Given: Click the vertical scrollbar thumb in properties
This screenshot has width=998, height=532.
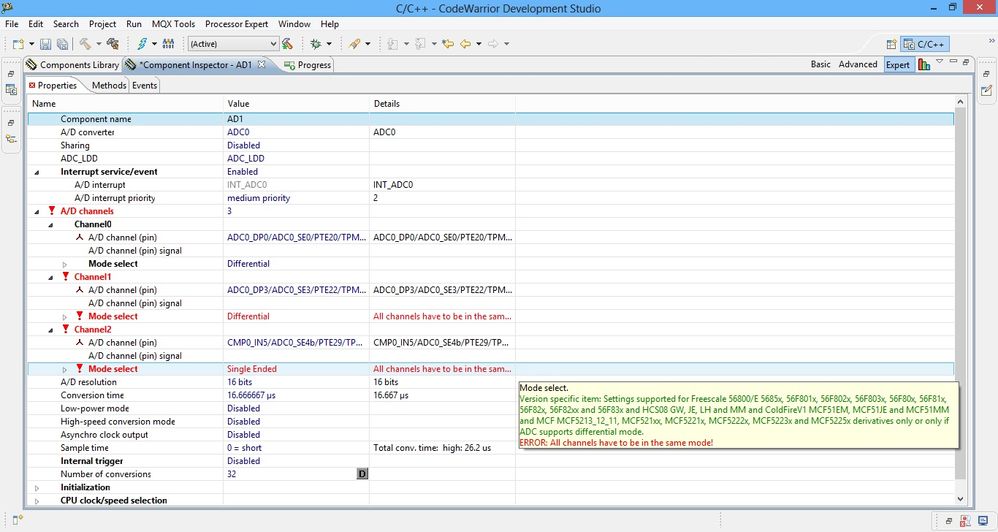Looking at the screenshot, I should (960, 293).
